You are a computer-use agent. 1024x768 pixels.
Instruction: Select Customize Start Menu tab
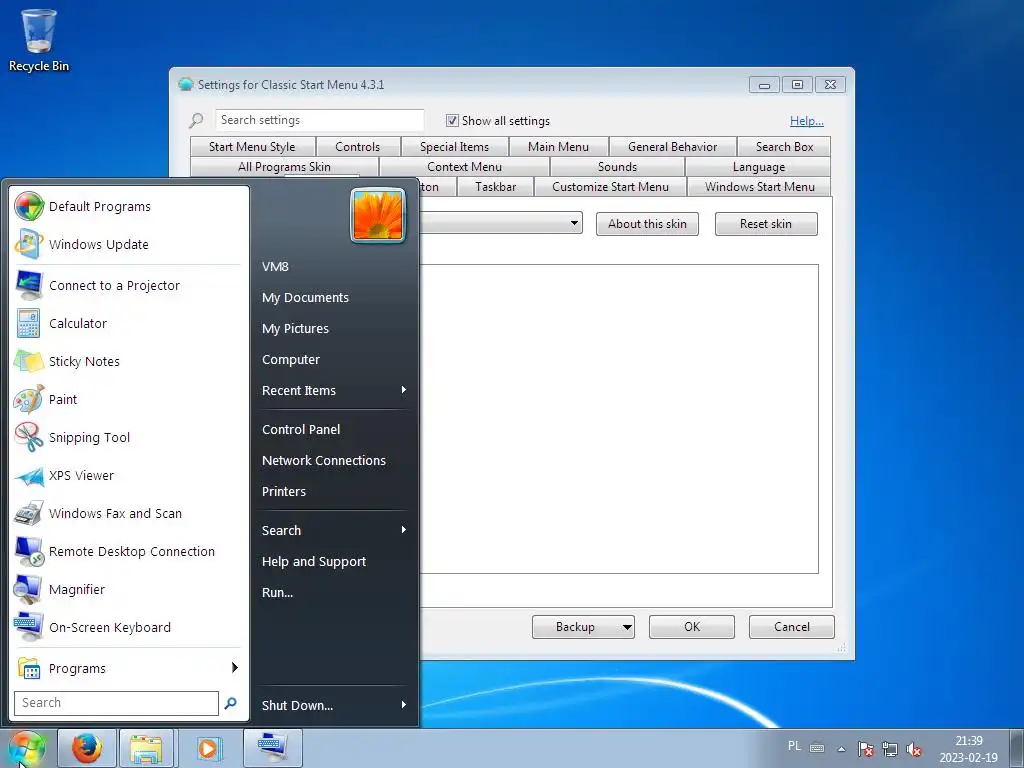click(x=611, y=187)
